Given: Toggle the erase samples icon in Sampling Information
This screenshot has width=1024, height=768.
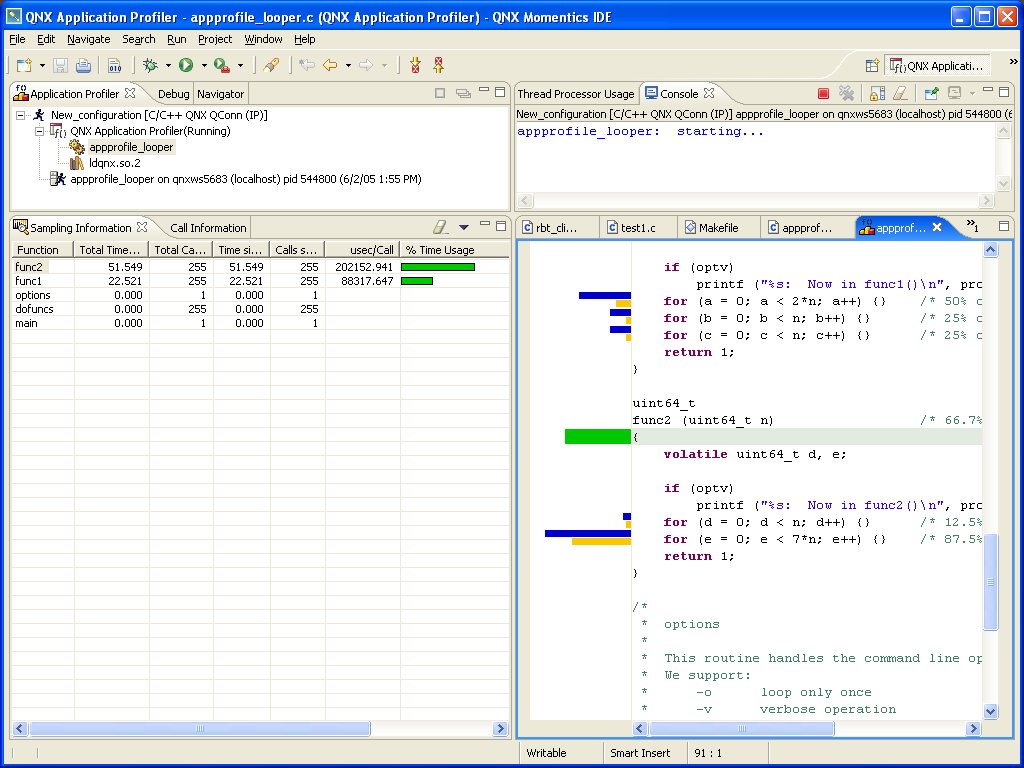Looking at the screenshot, I should pos(438,226).
